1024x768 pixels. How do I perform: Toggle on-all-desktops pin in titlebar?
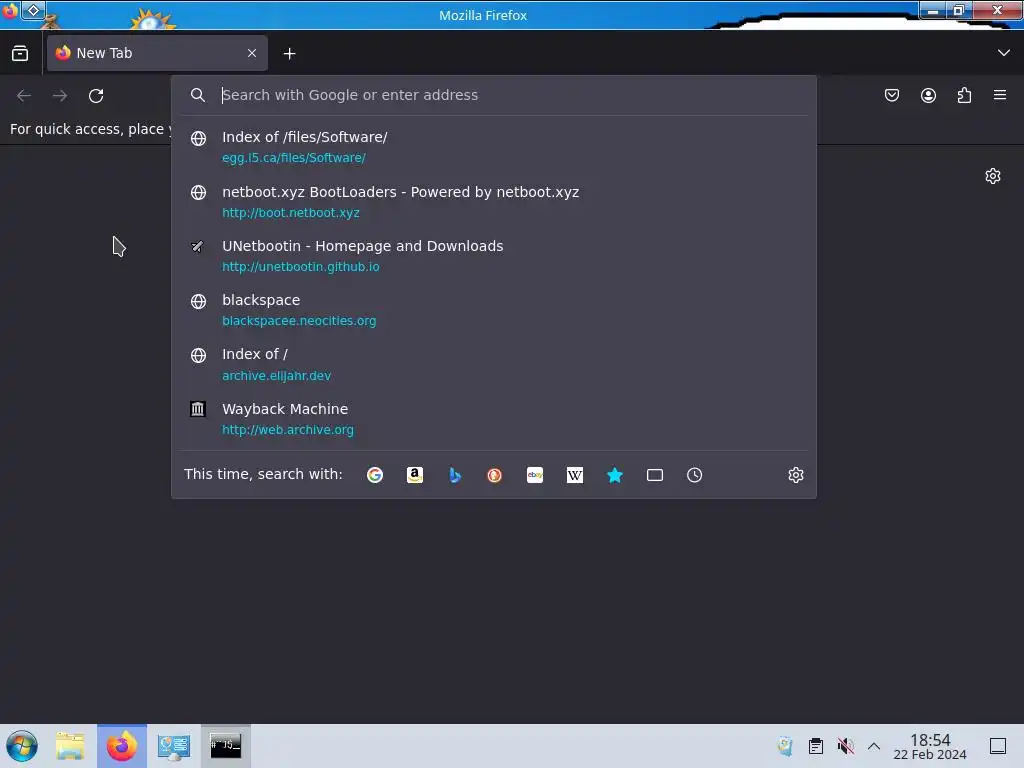pyautogui.click(x=33, y=10)
